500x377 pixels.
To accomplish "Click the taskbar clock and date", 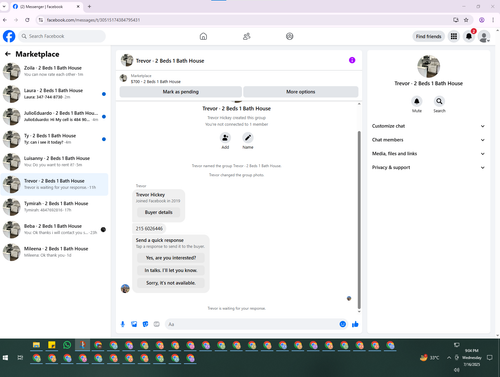I will (472, 358).
